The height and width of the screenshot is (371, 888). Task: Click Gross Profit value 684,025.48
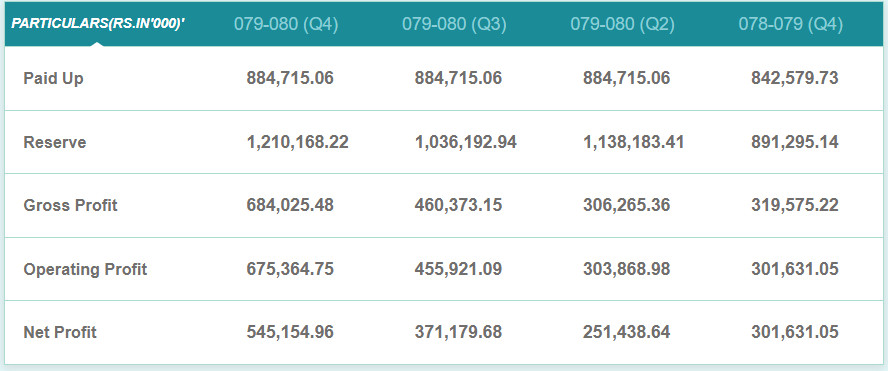pos(290,205)
